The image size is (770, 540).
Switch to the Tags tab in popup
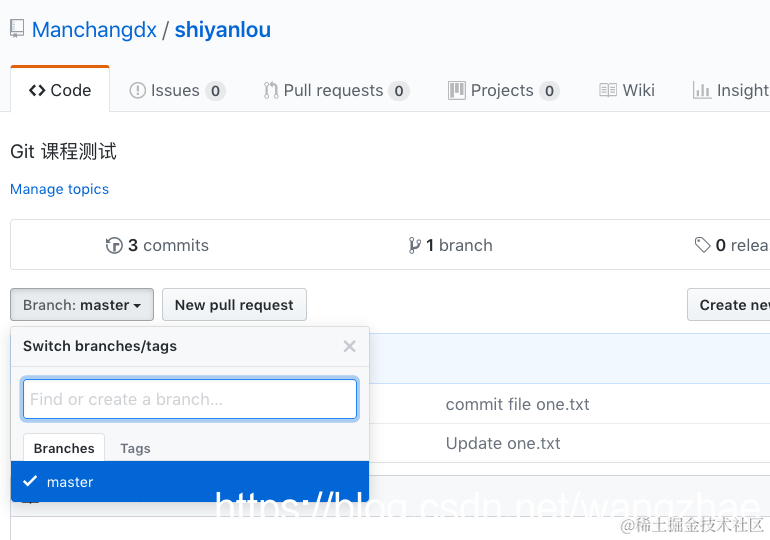tap(135, 448)
